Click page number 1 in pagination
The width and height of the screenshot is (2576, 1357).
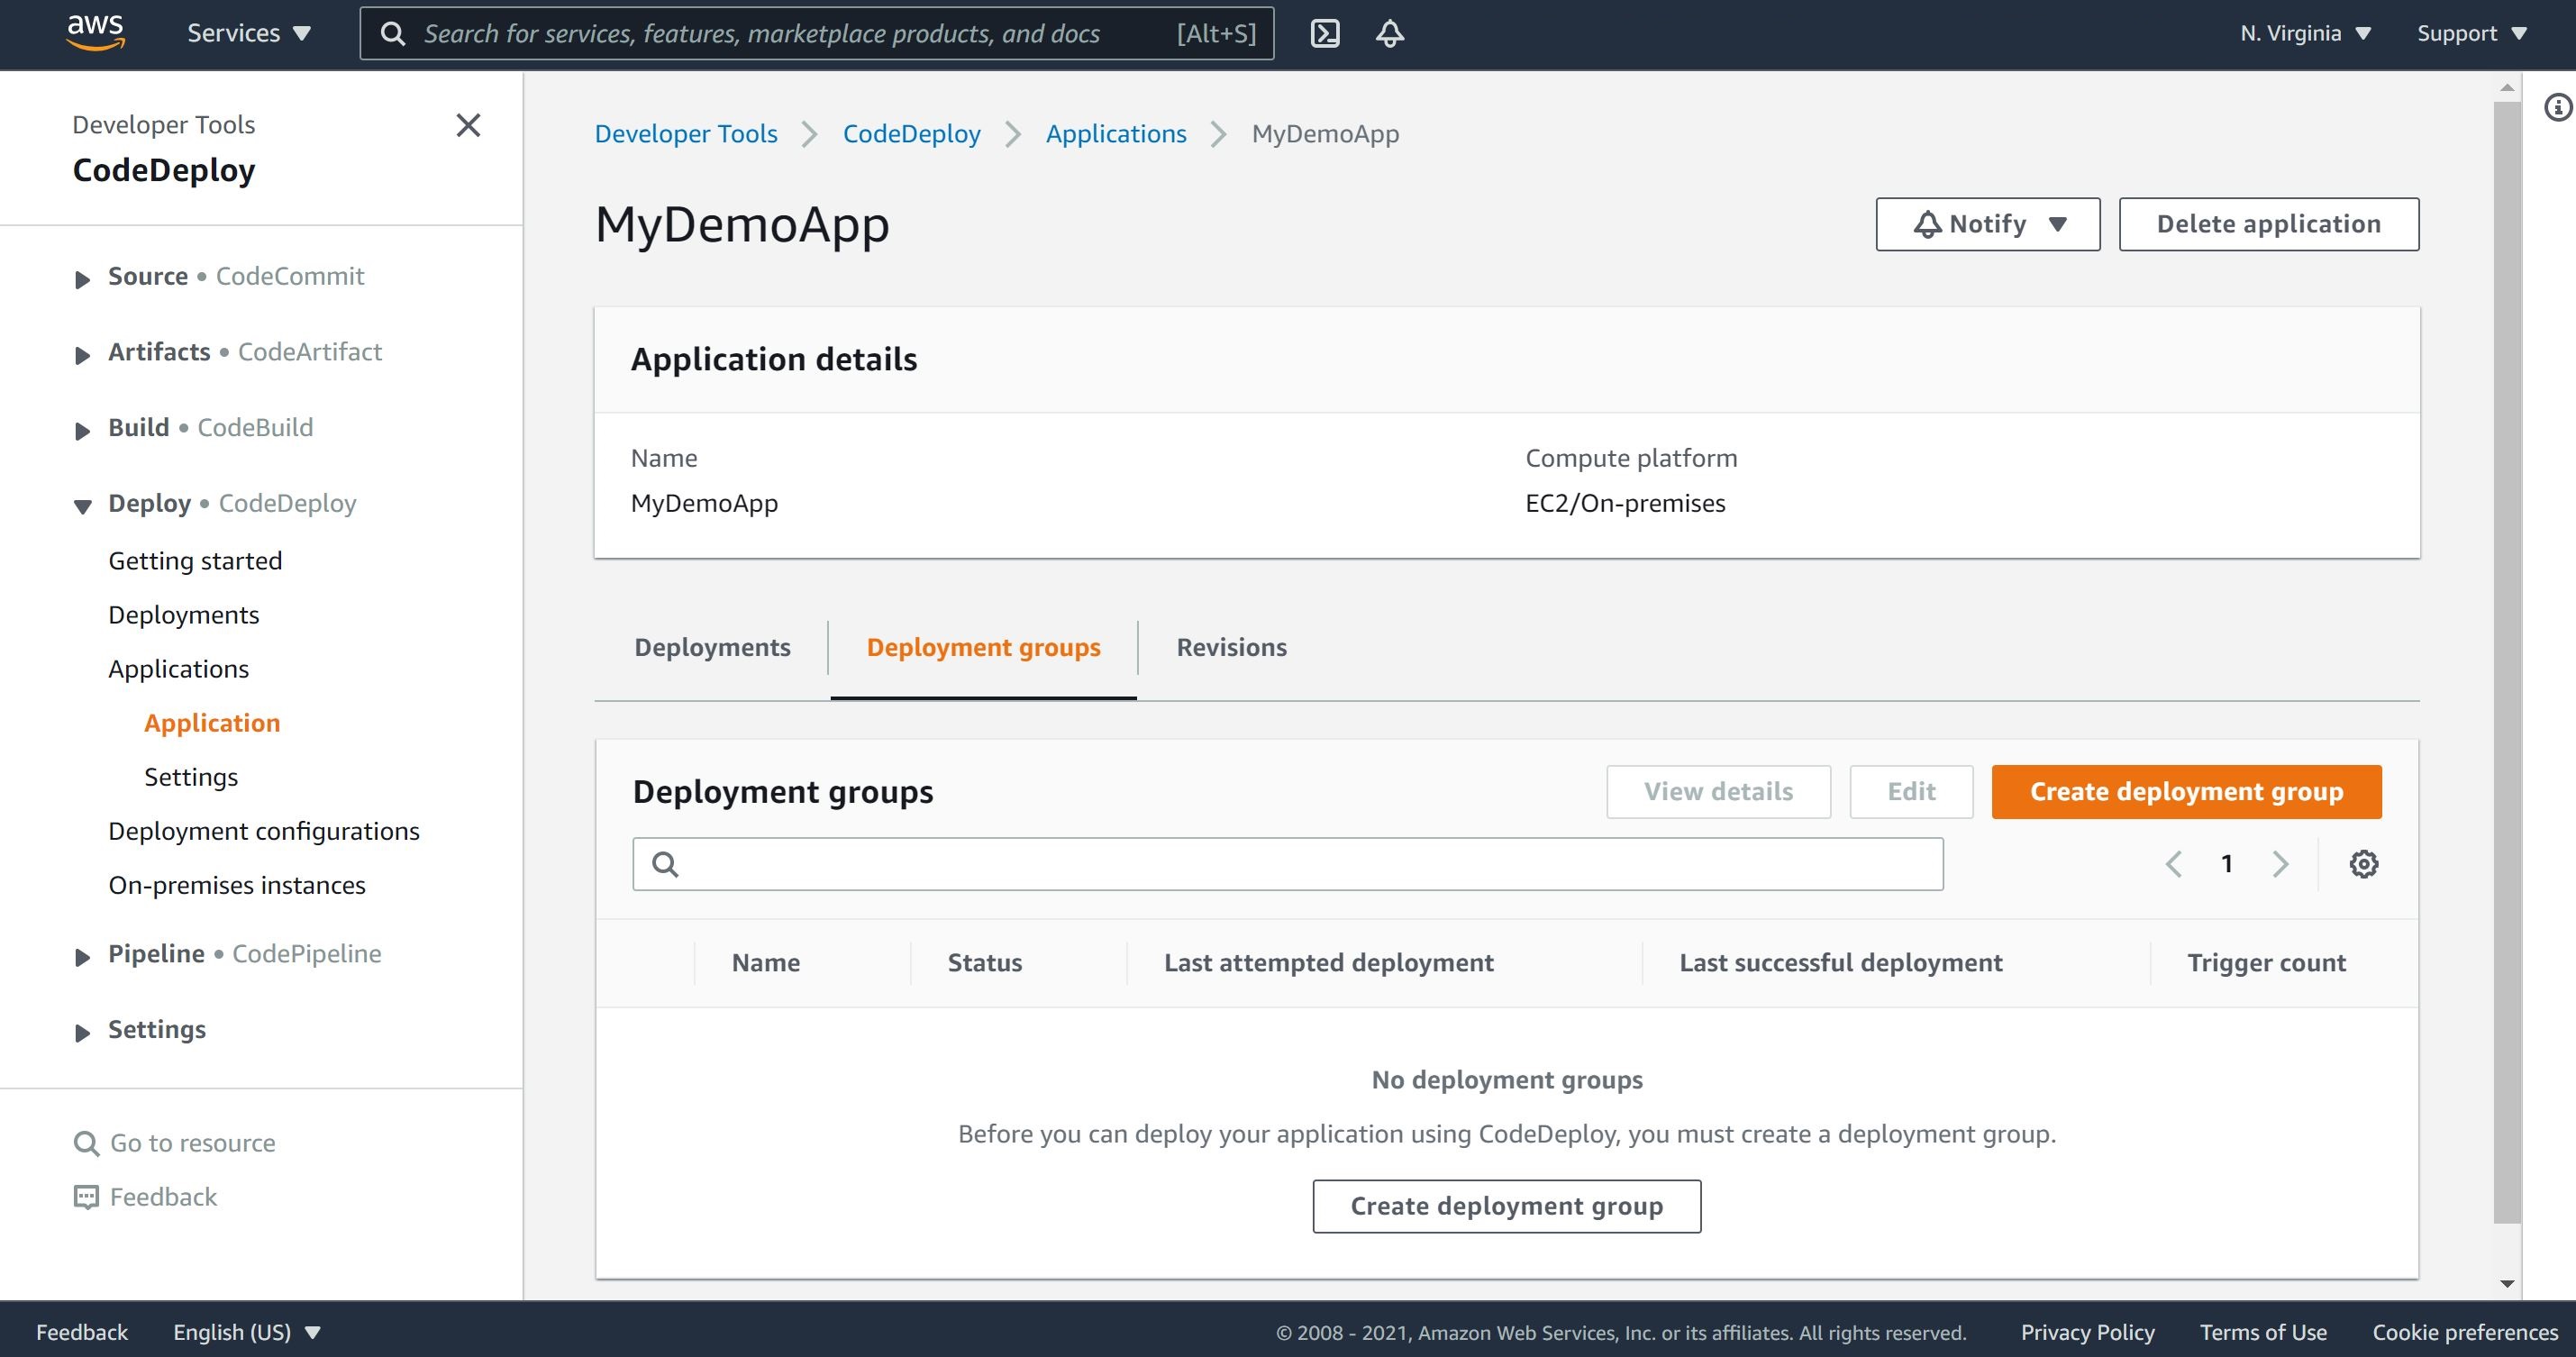(x=2226, y=864)
